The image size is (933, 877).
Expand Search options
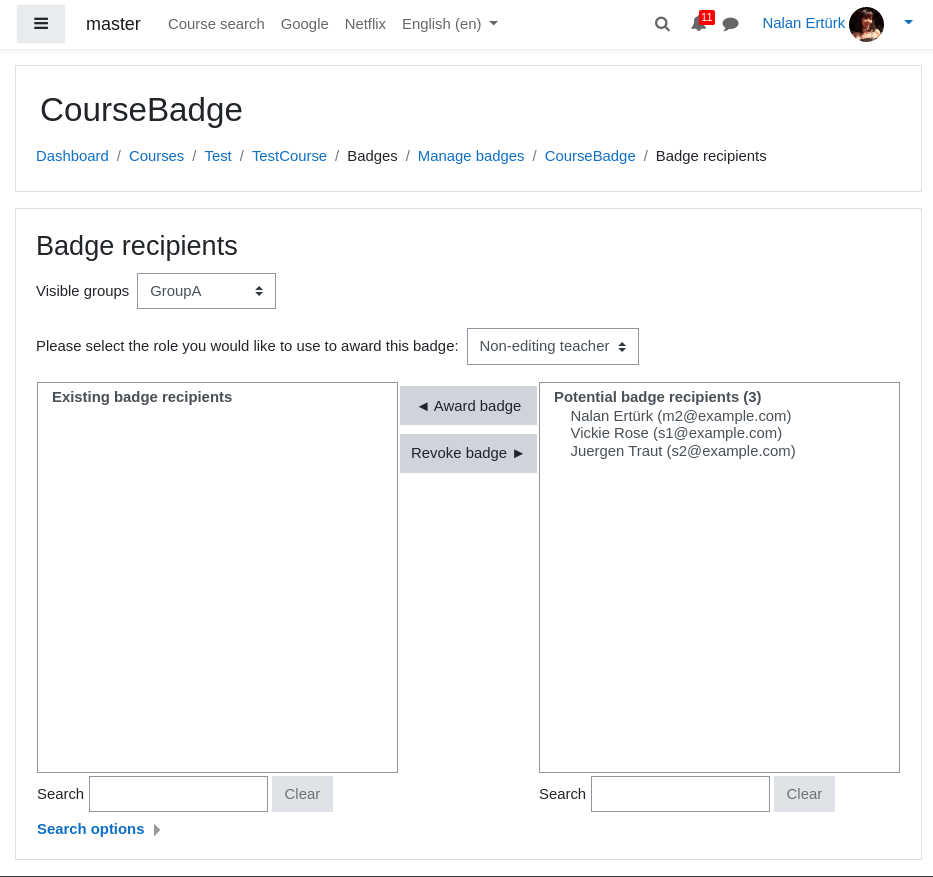click(x=98, y=829)
